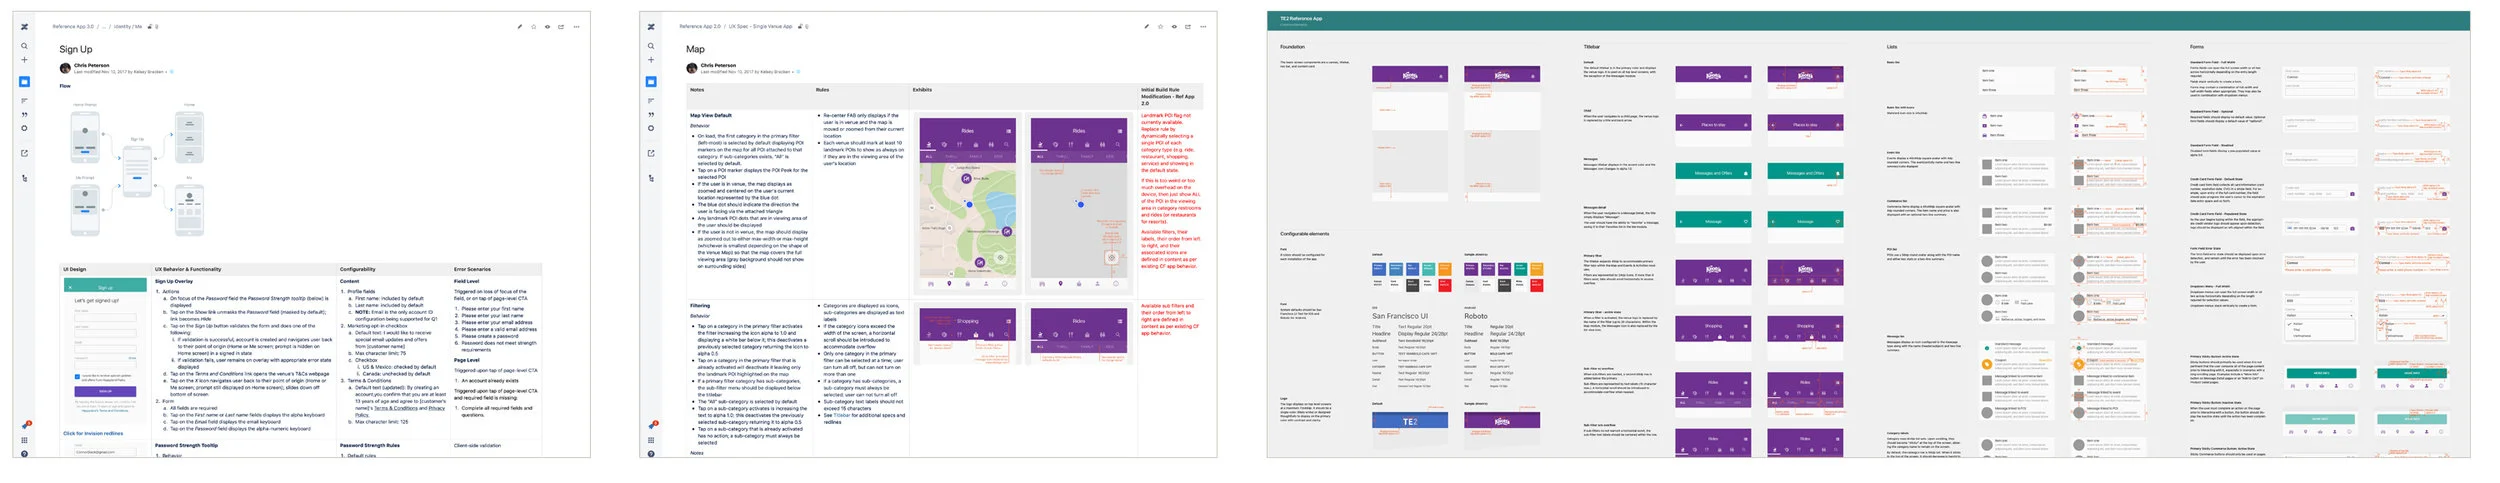Star the Sign Up page
Screen dimensions: 2500x483
point(534,27)
